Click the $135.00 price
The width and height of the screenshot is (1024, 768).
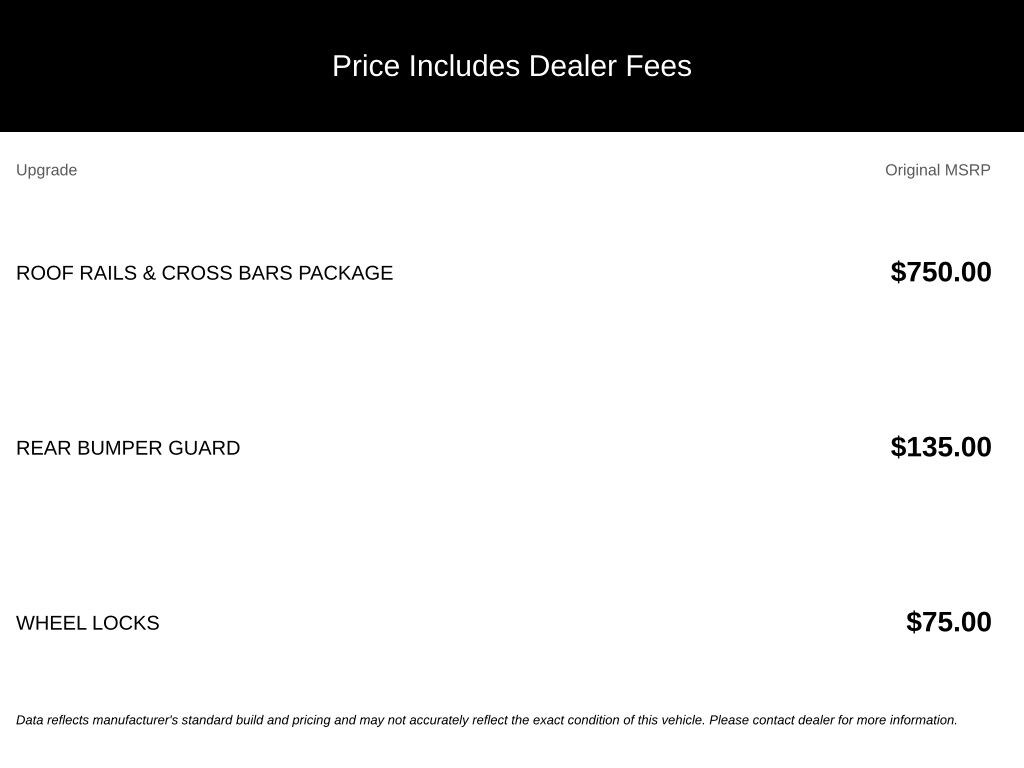(940, 447)
